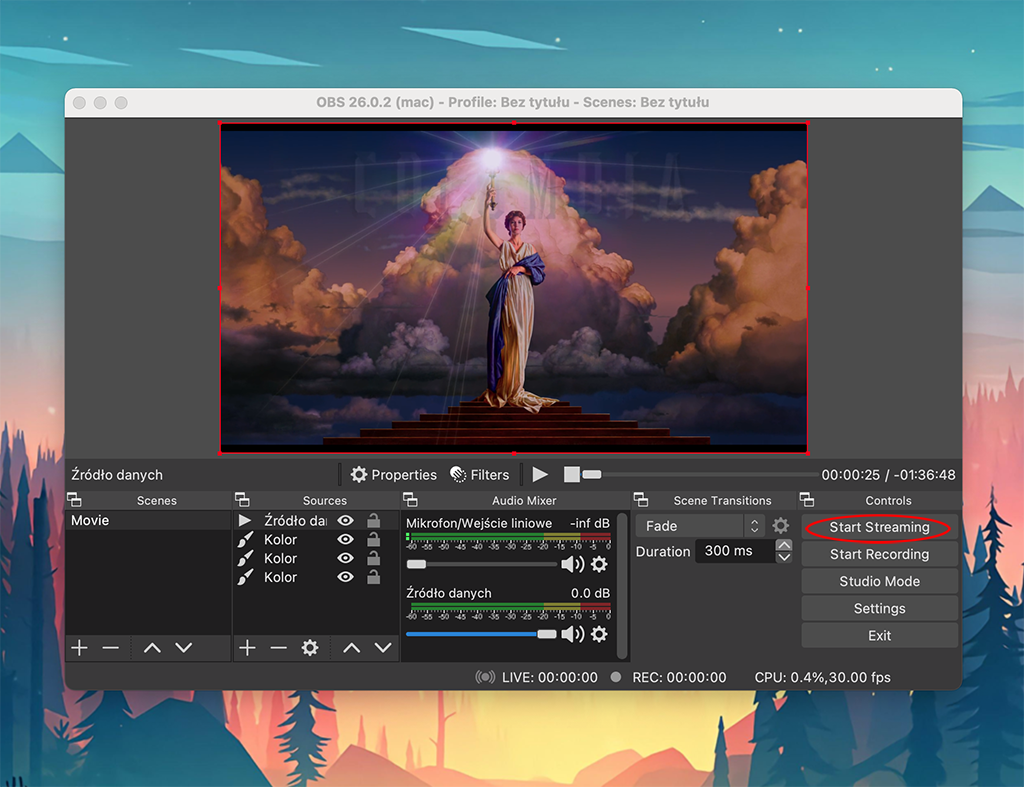1024x787 pixels.
Task: Click the Audio Mixer vertical scrollbar
Action: [622, 586]
